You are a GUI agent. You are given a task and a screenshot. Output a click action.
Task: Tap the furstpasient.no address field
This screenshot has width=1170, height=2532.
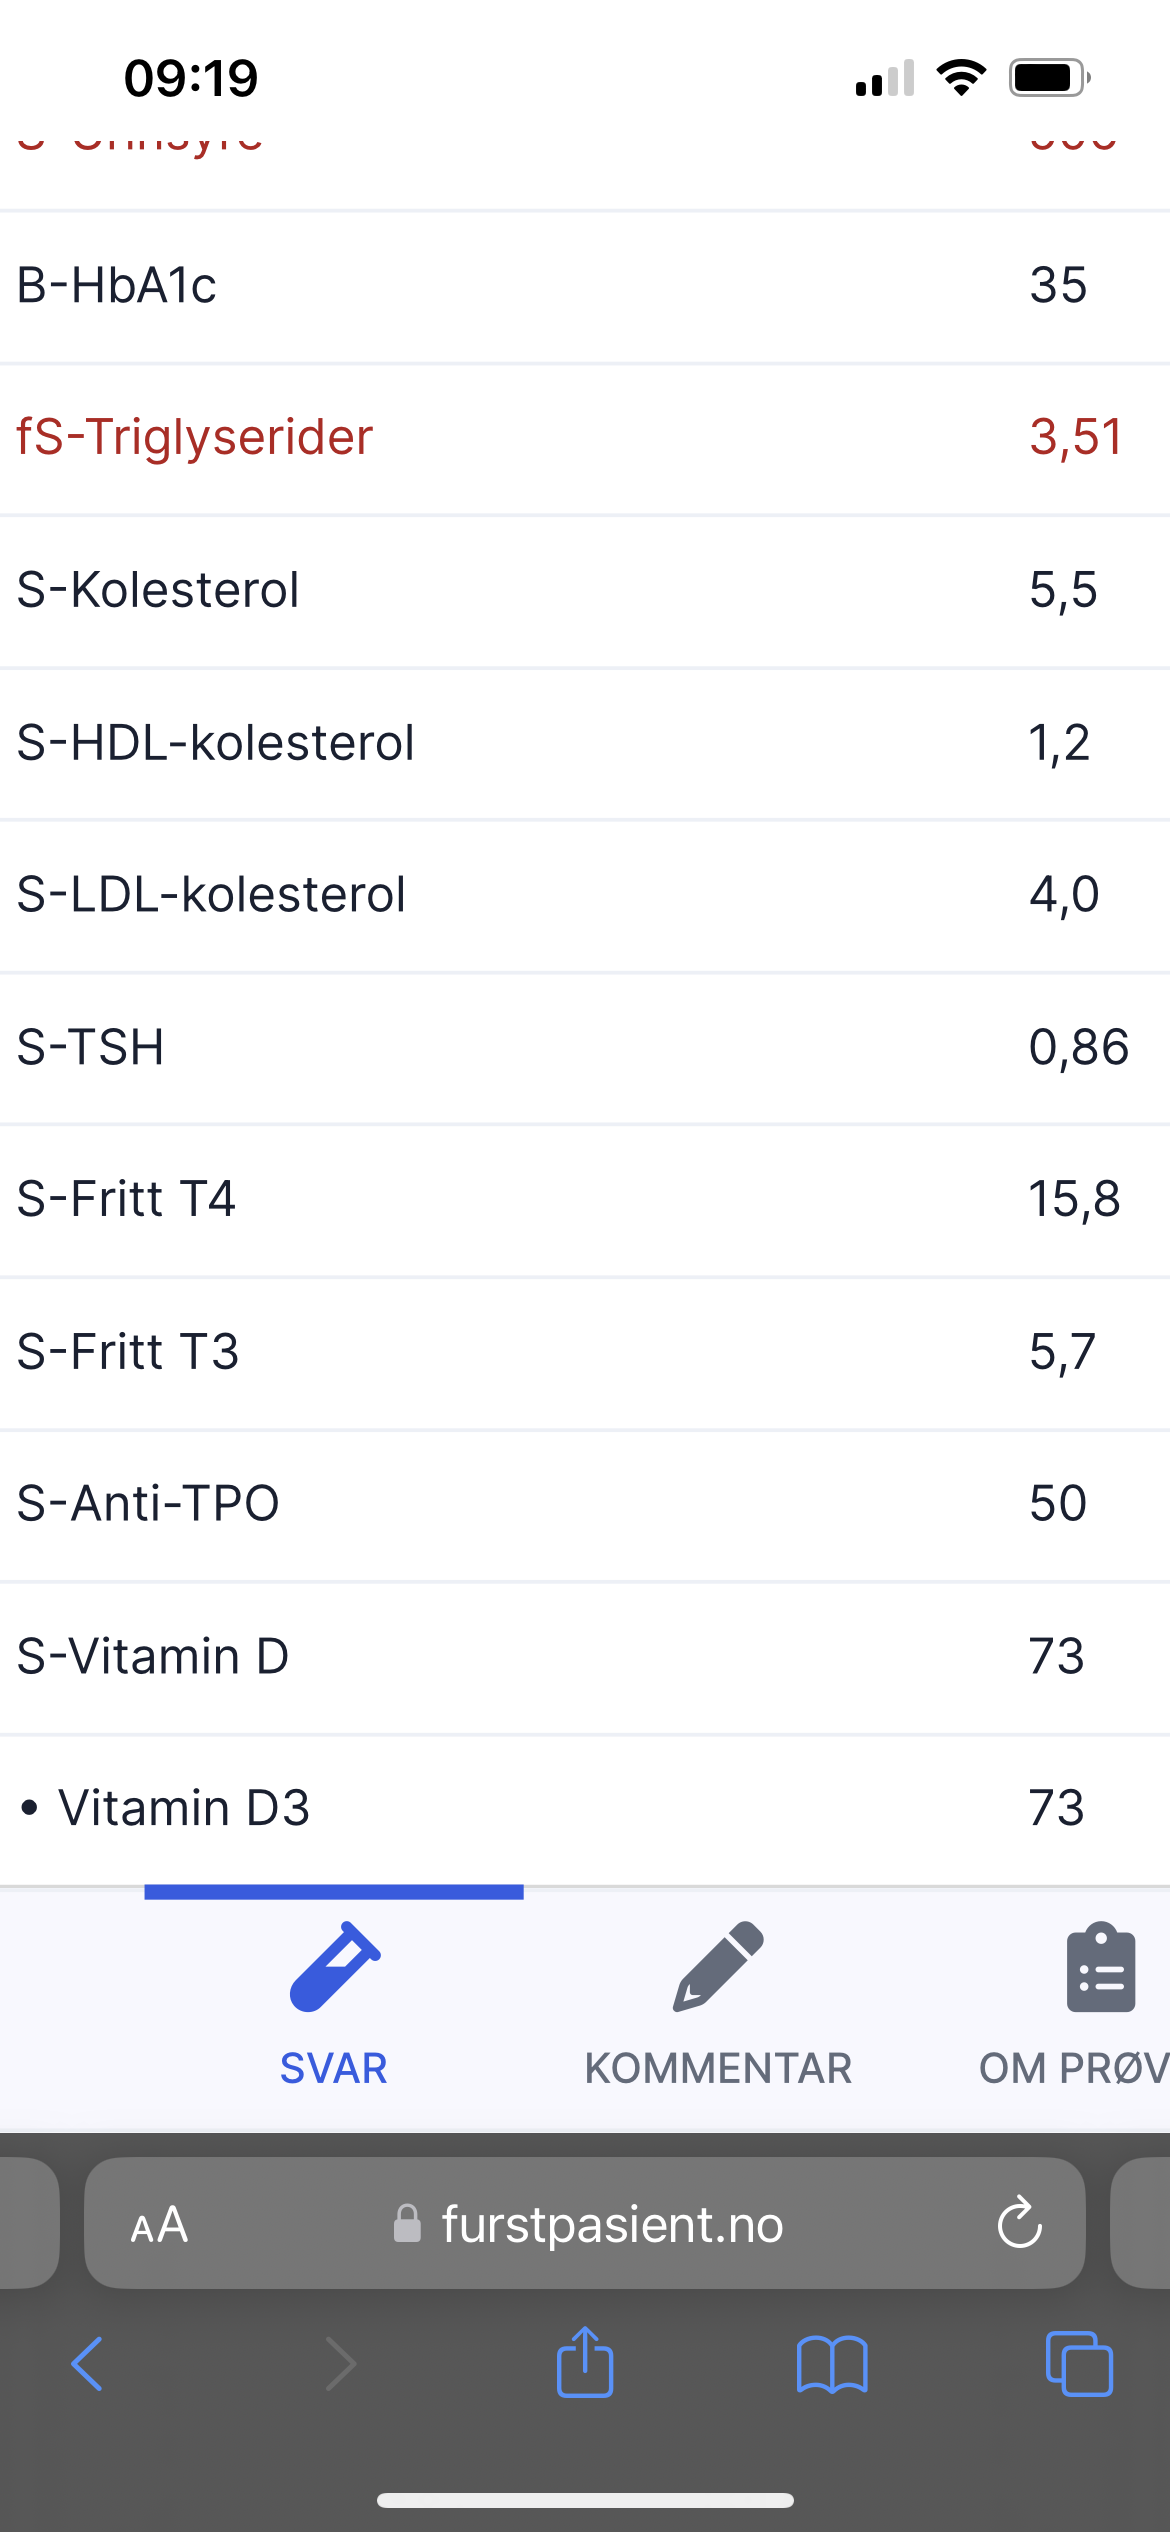pos(610,2225)
